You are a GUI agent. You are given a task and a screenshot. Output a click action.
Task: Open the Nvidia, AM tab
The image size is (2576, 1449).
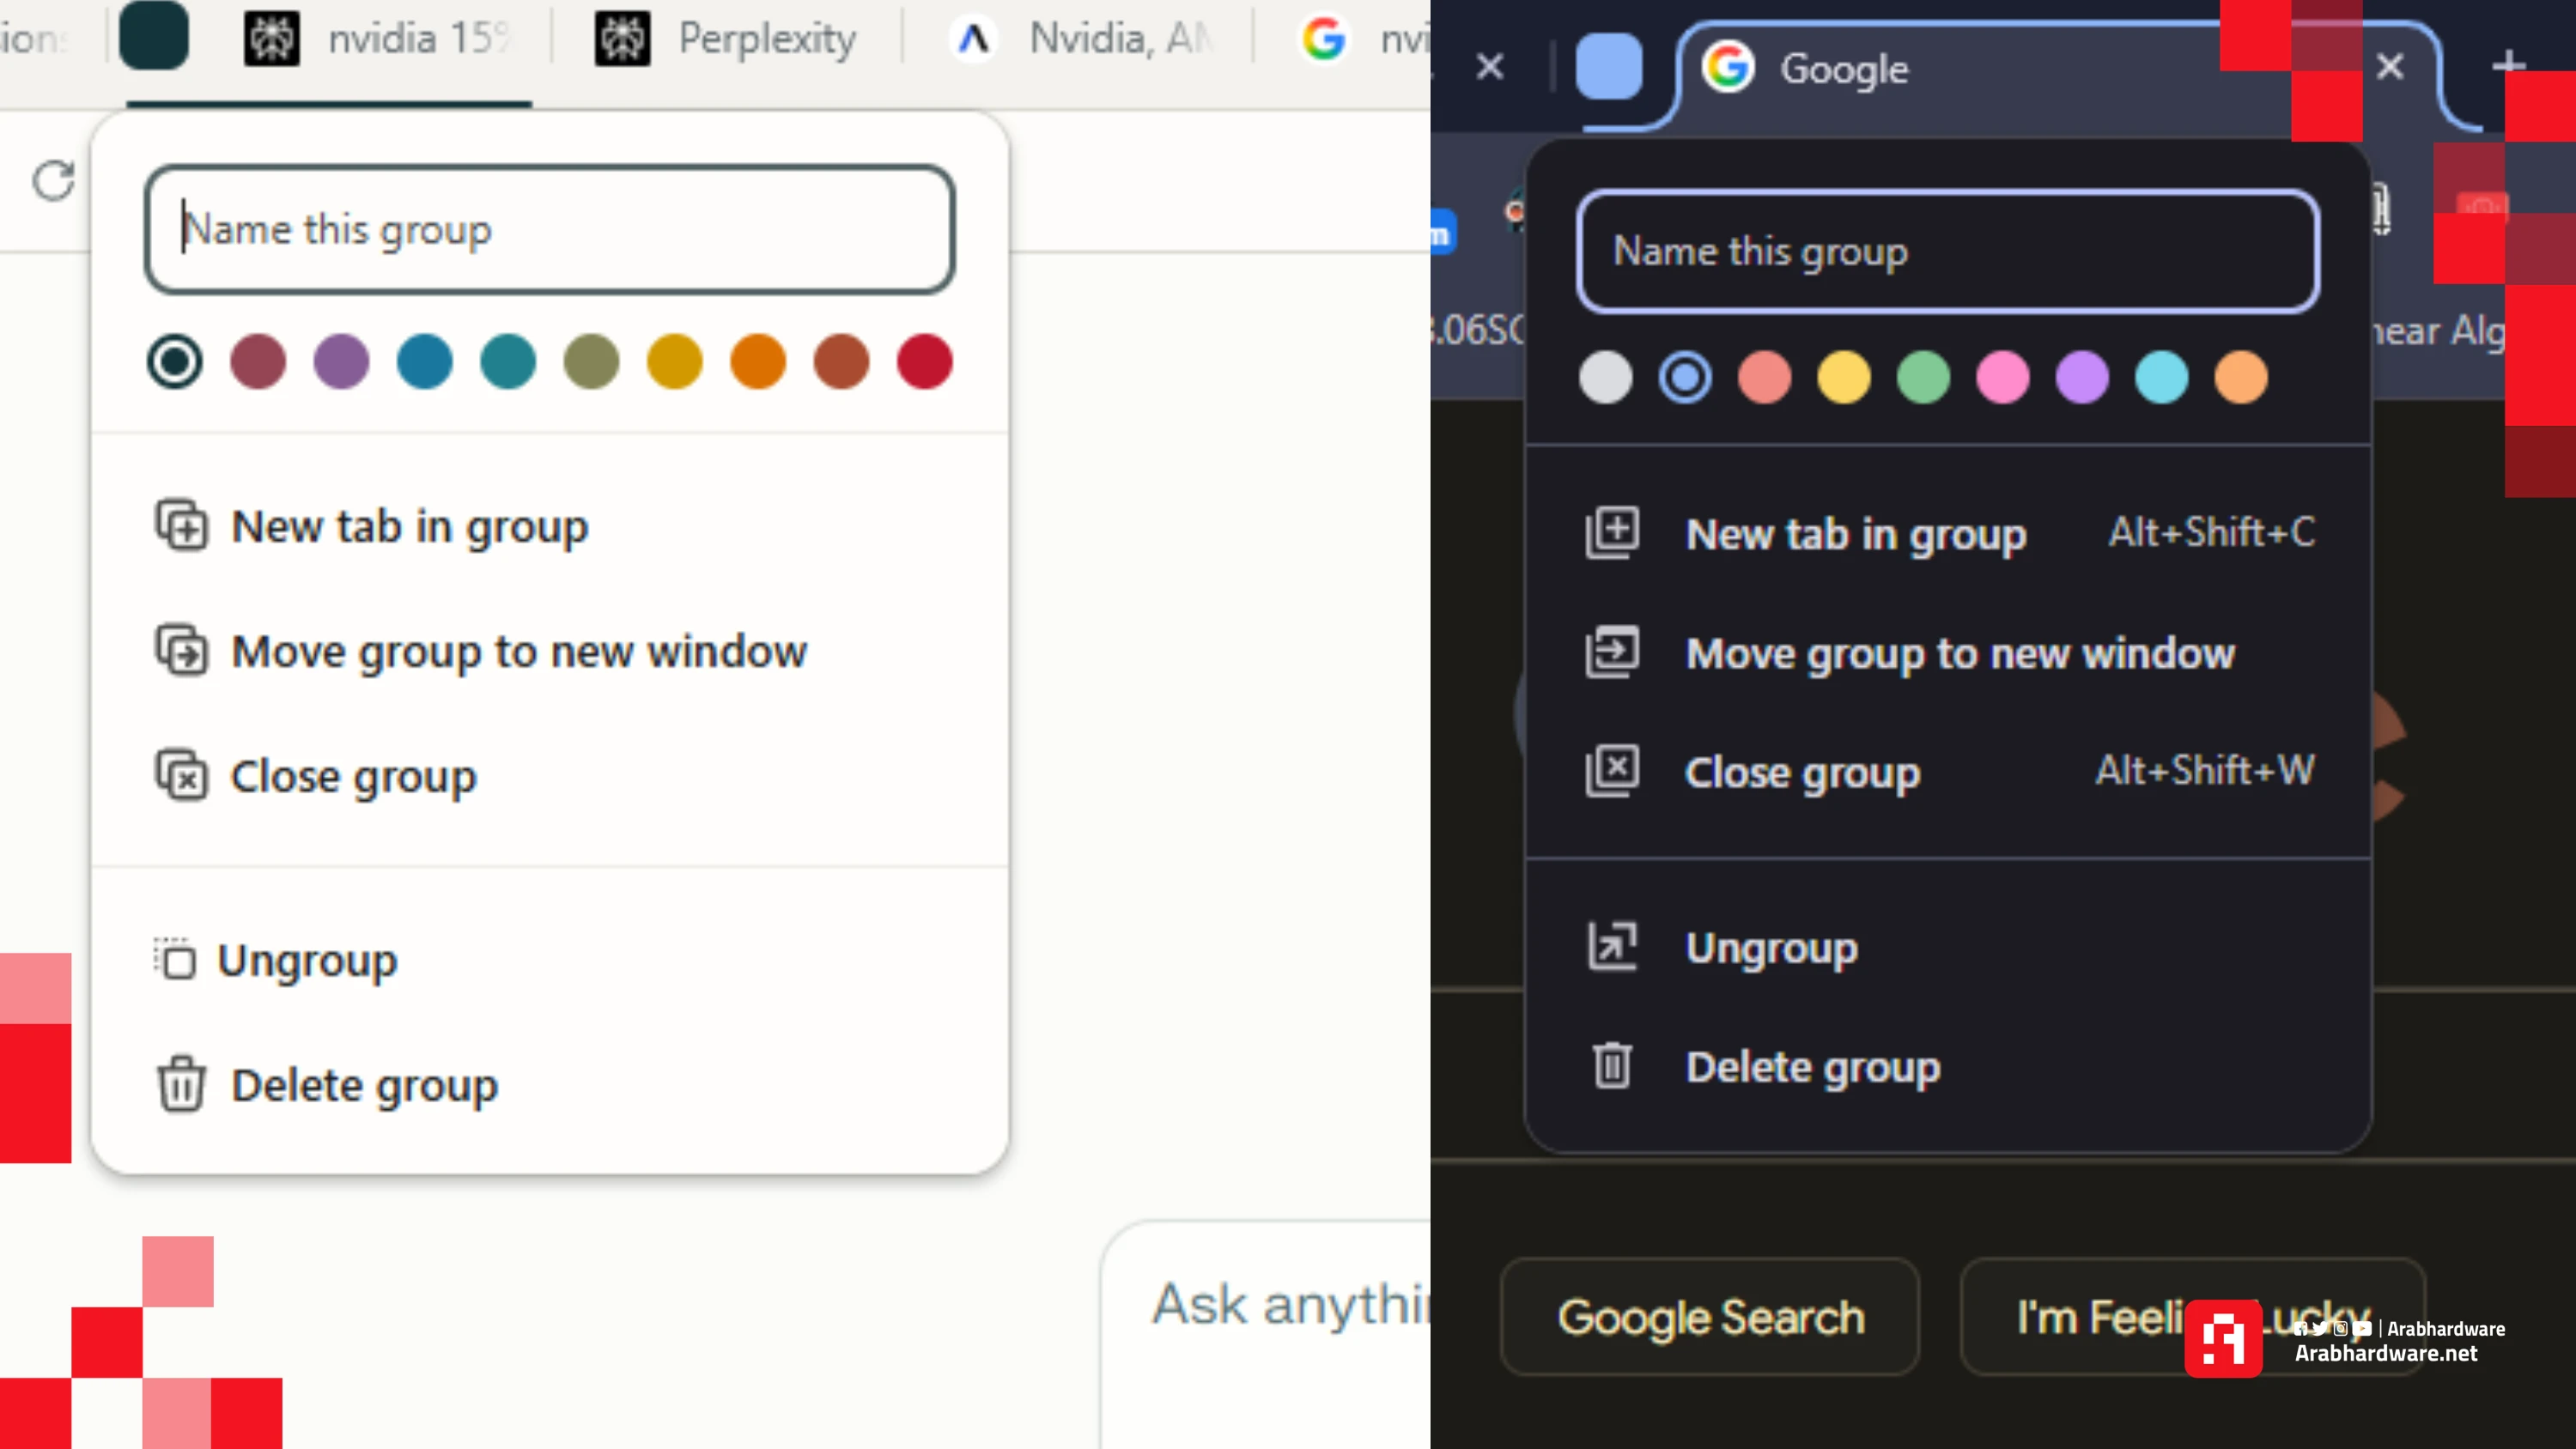pos(1080,39)
